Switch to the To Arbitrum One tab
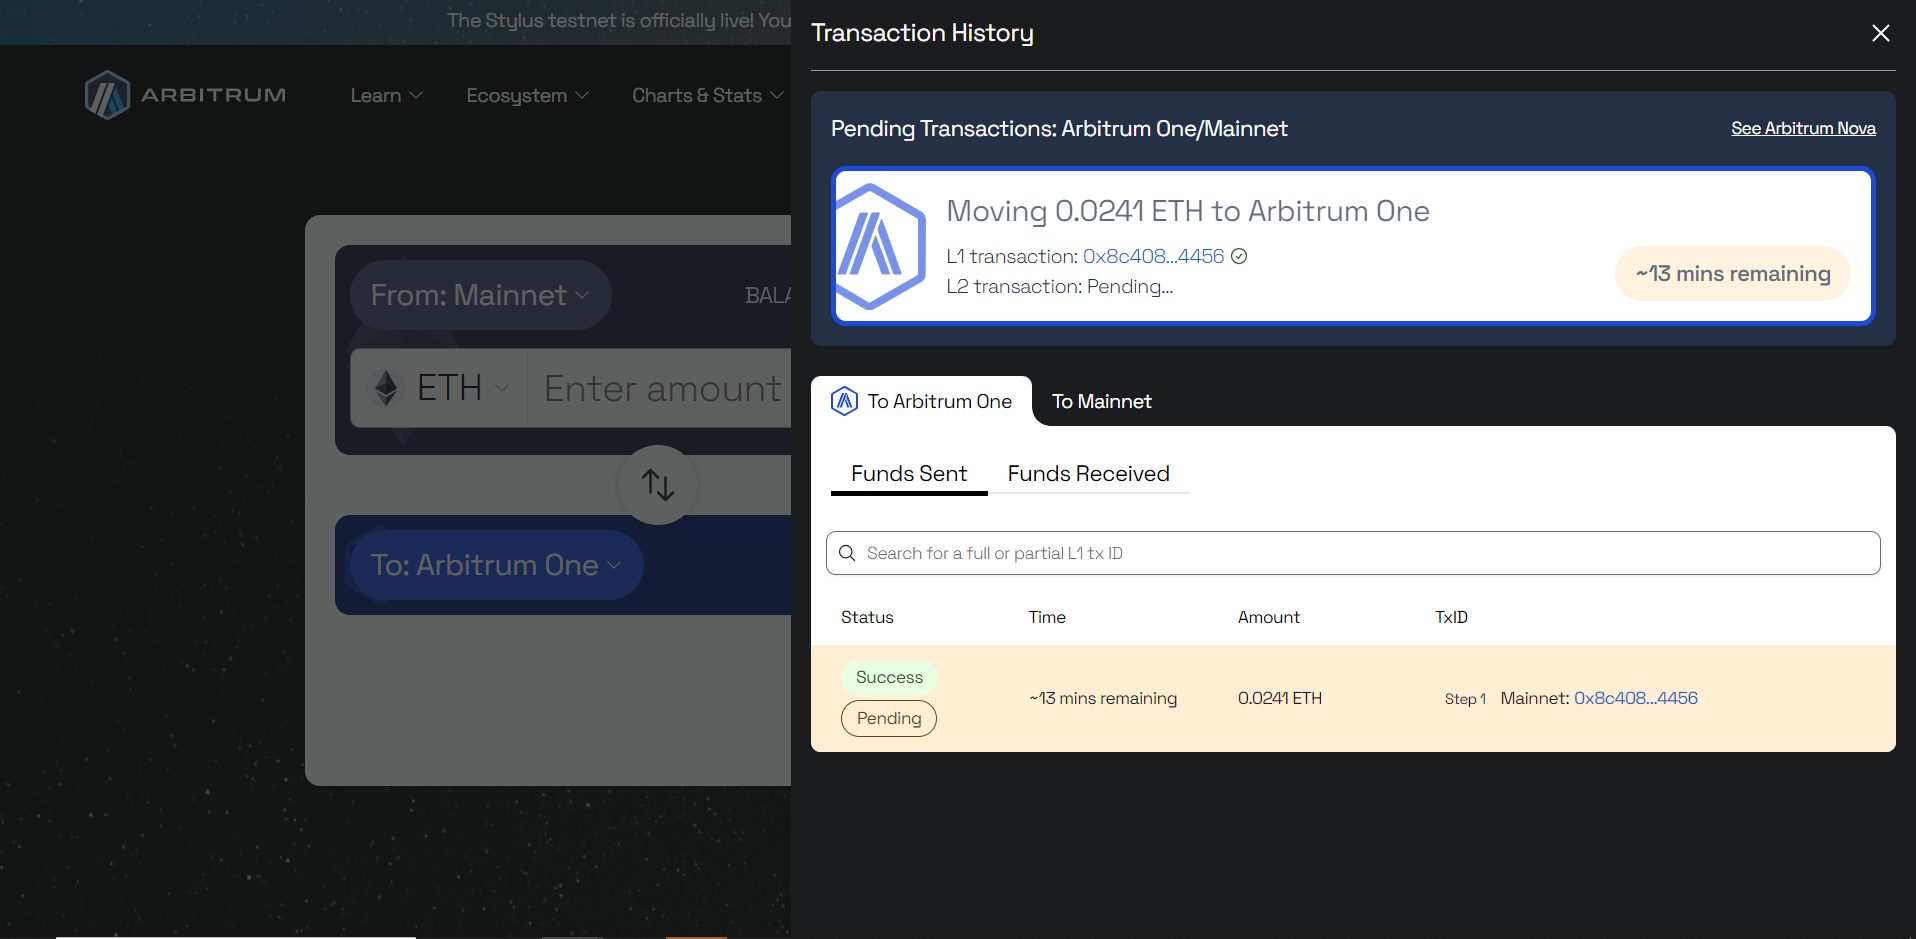Image resolution: width=1916 pixels, height=939 pixels. [x=921, y=401]
